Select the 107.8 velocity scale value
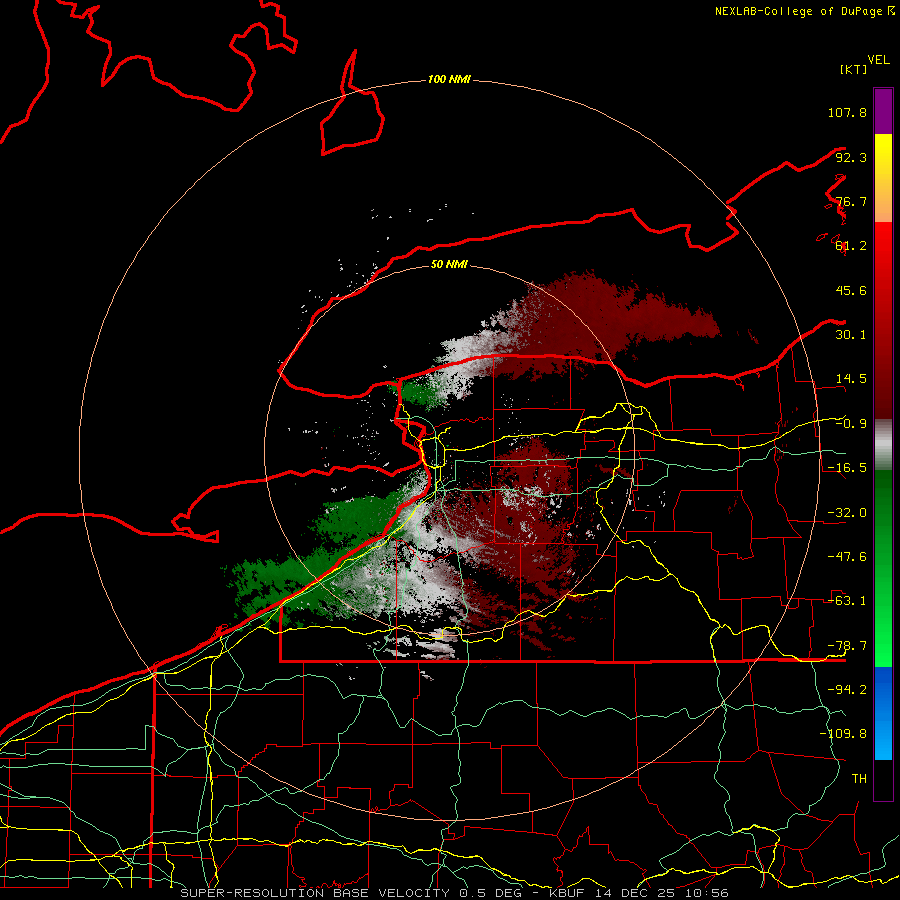Screen dimensions: 900x900 click(847, 112)
